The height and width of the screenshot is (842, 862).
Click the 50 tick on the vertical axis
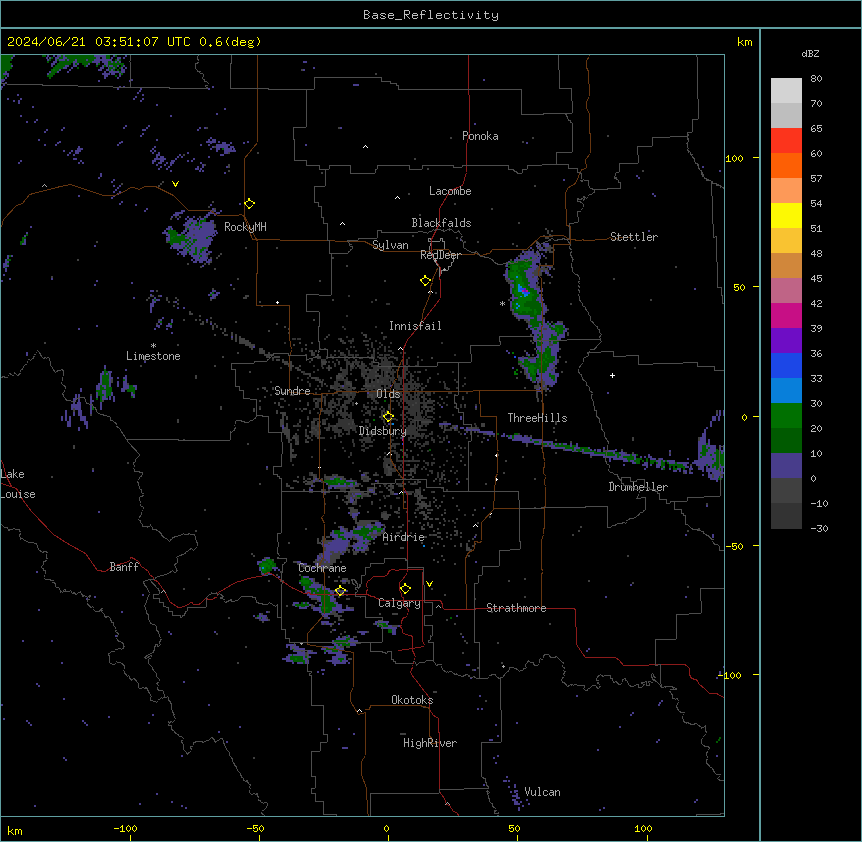pyautogui.click(x=739, y=287)
